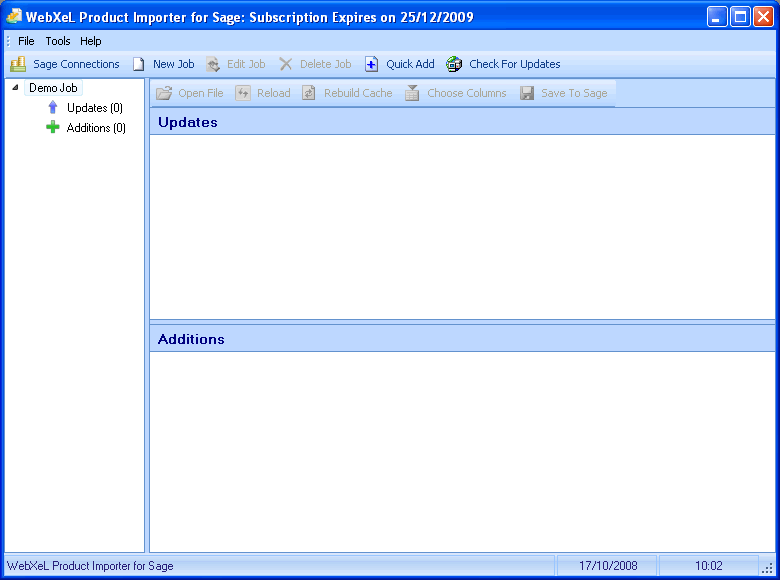The image size is (780, 580).
Task: Minimize the WebXeL window
Action: click(717, 17)
